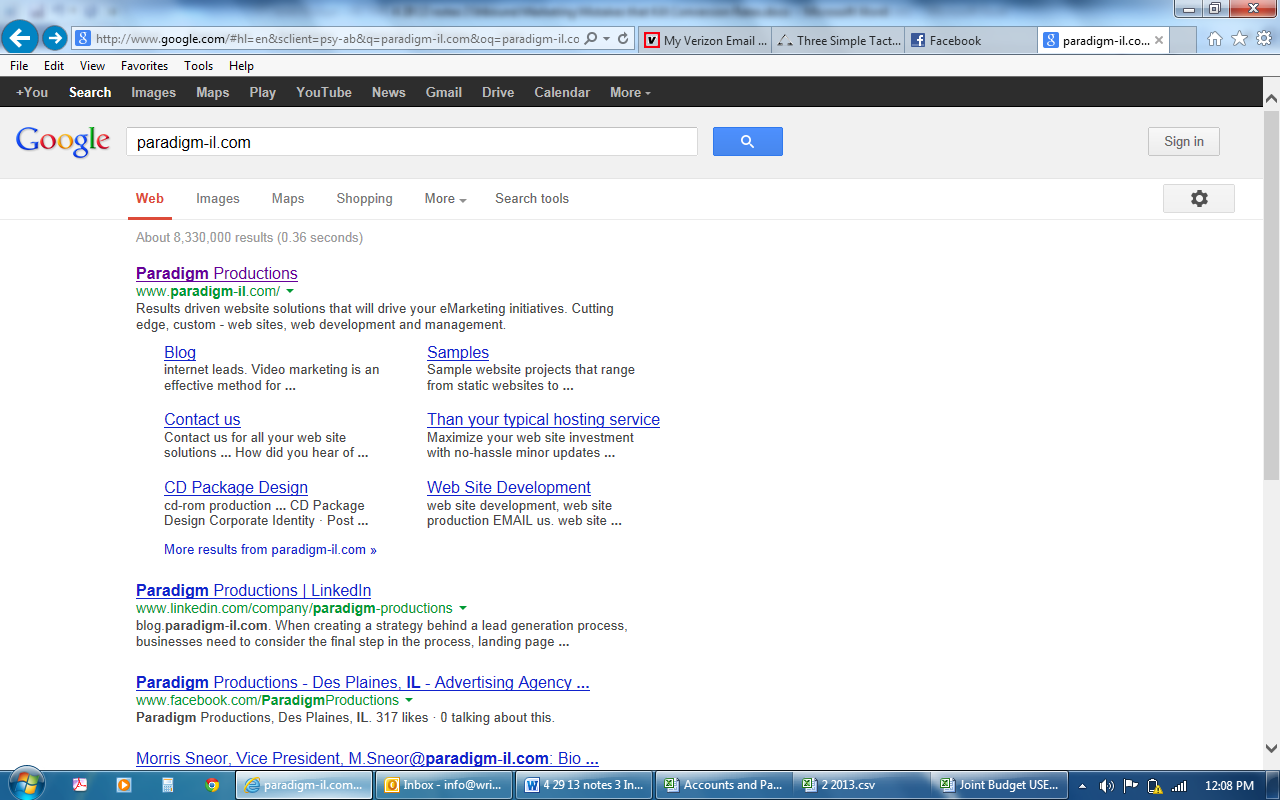Go forward with the browser forward arrow
1280x800 pixels.
[55, 39]
